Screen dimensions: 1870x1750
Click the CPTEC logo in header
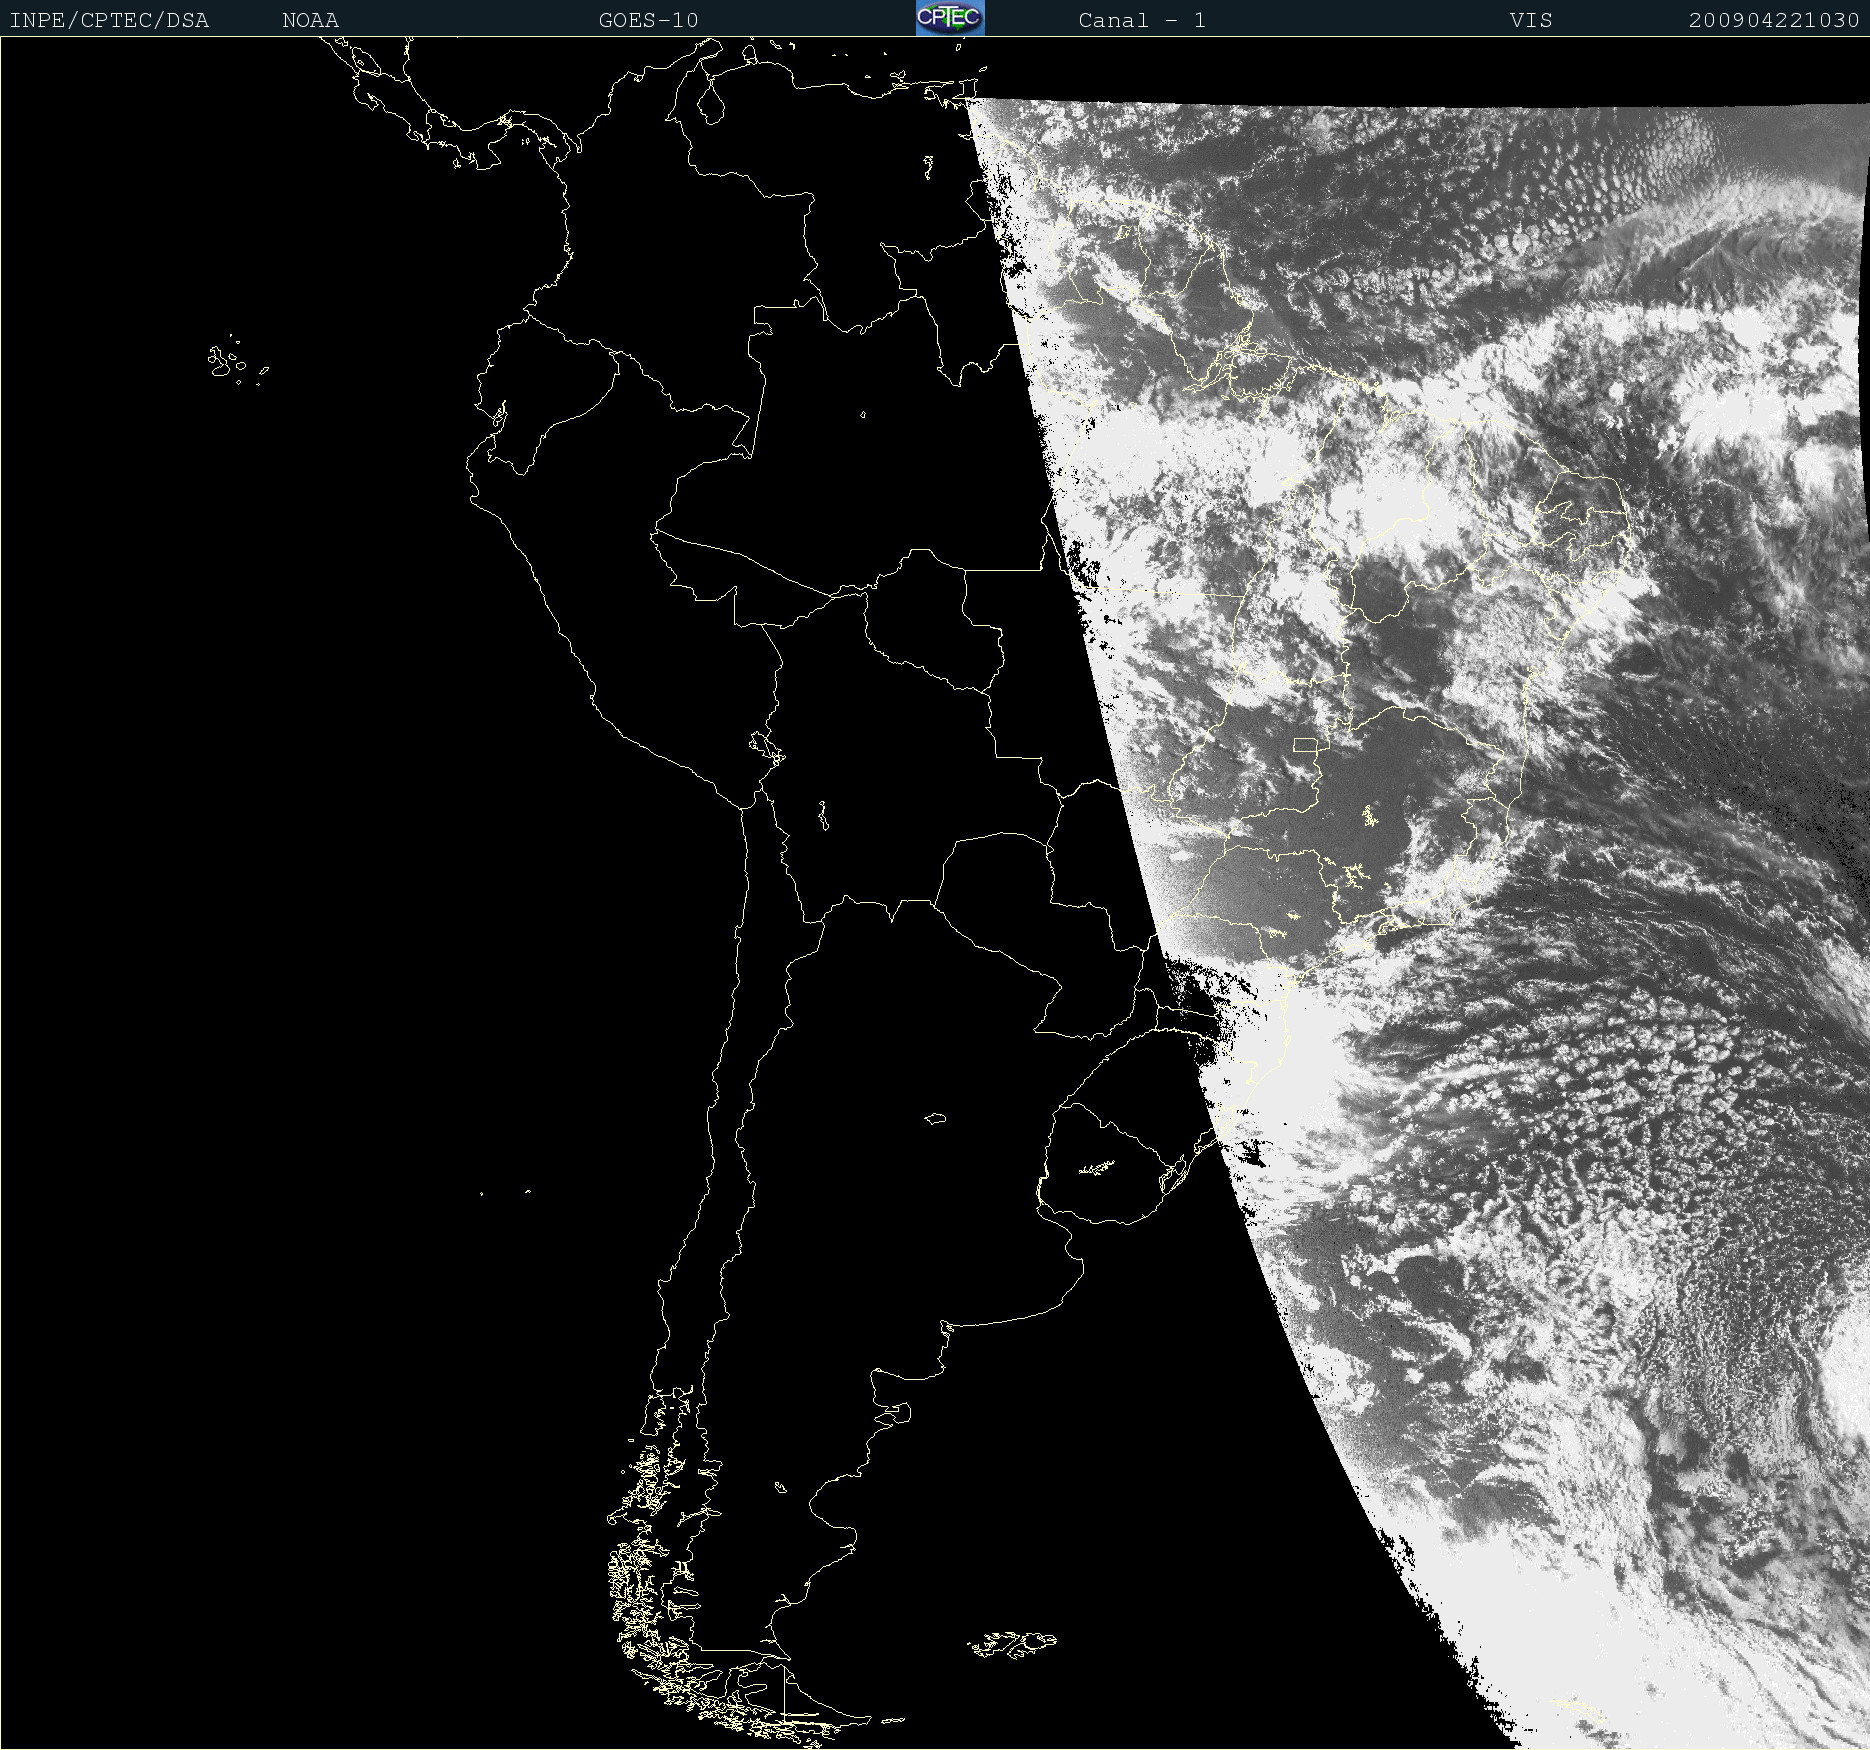950,18
